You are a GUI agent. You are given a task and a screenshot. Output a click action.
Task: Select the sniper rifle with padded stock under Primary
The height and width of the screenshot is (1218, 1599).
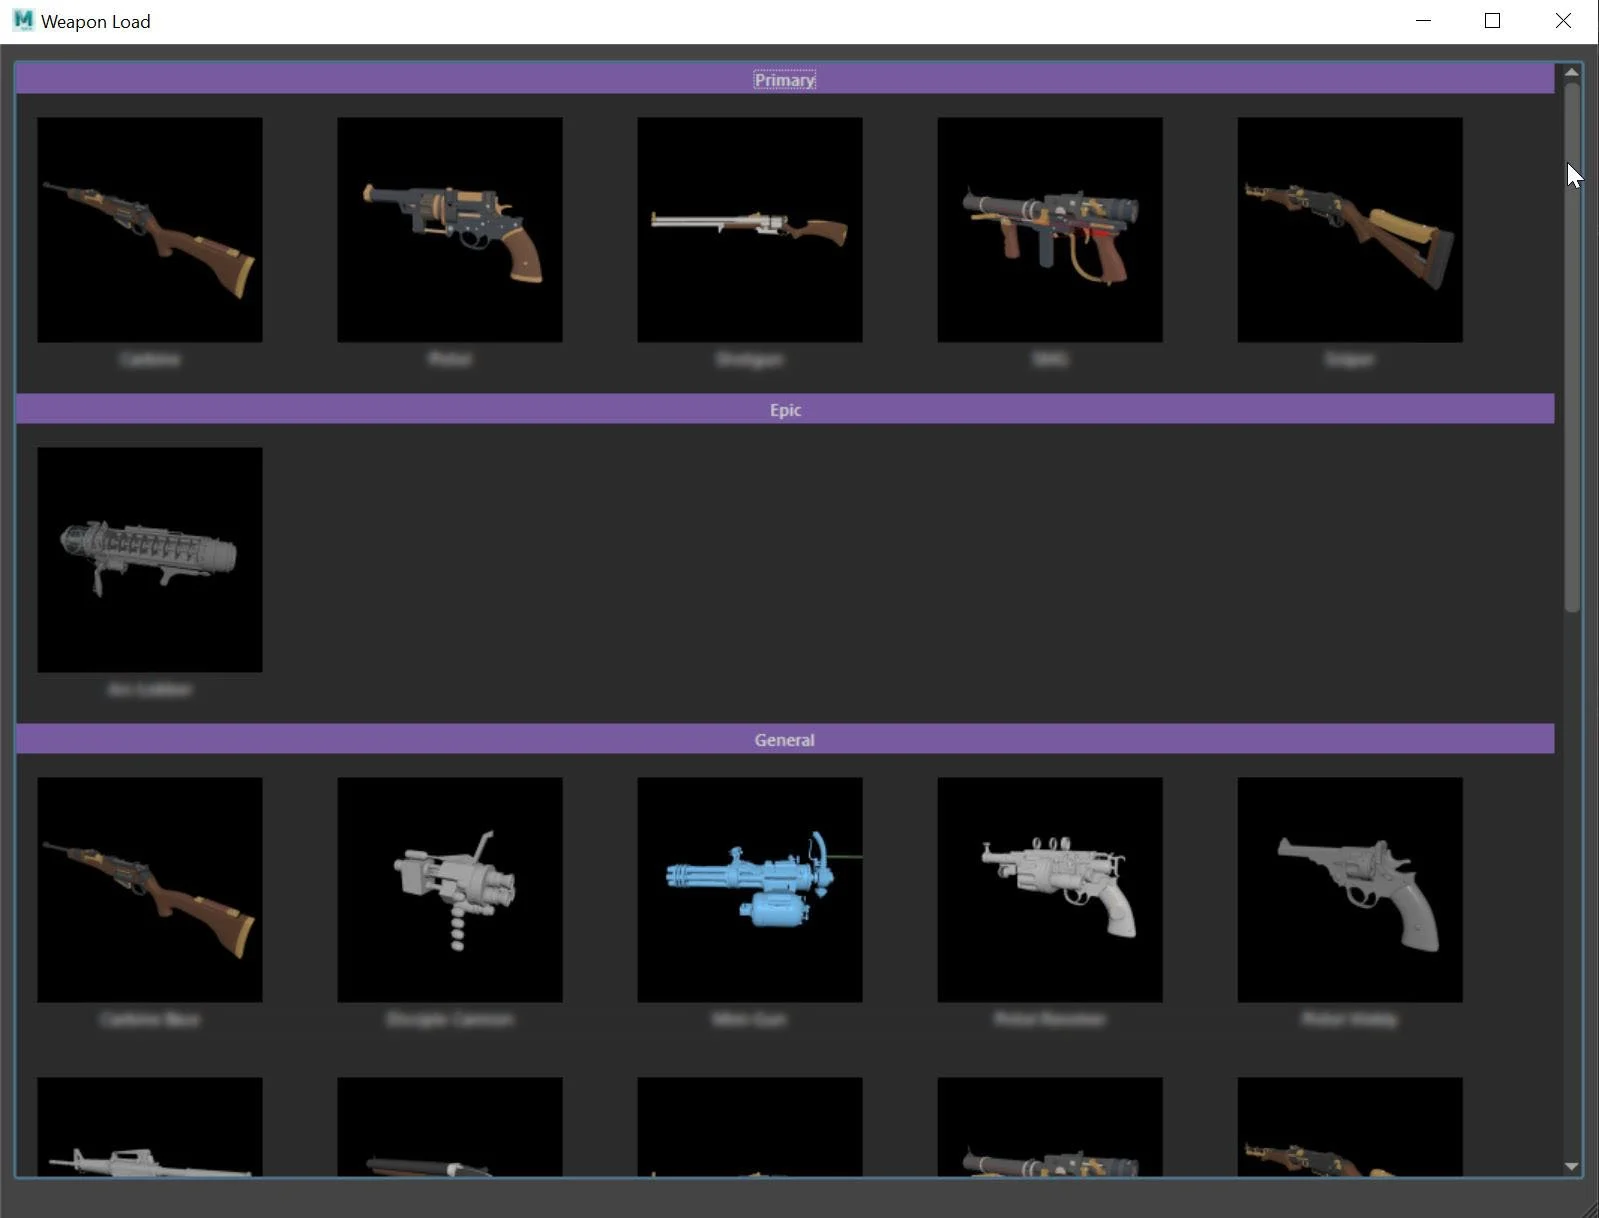click(x=1350, y=230)
